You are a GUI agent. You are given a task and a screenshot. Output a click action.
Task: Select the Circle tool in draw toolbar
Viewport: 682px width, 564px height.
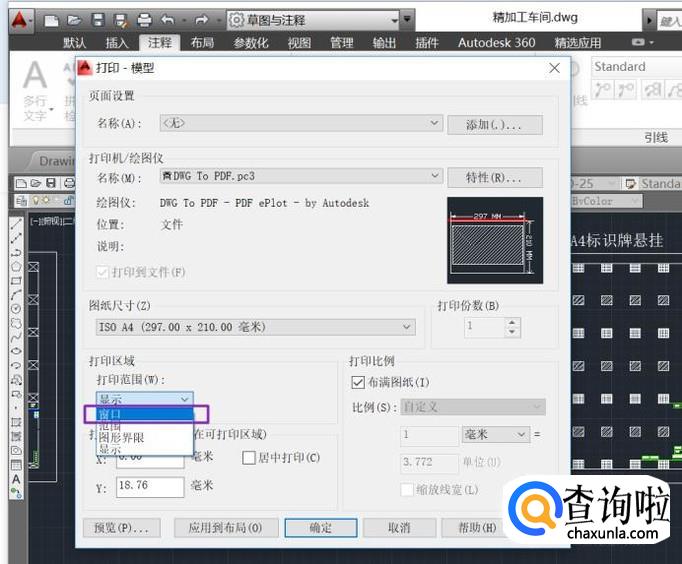(x=16, y=309)
